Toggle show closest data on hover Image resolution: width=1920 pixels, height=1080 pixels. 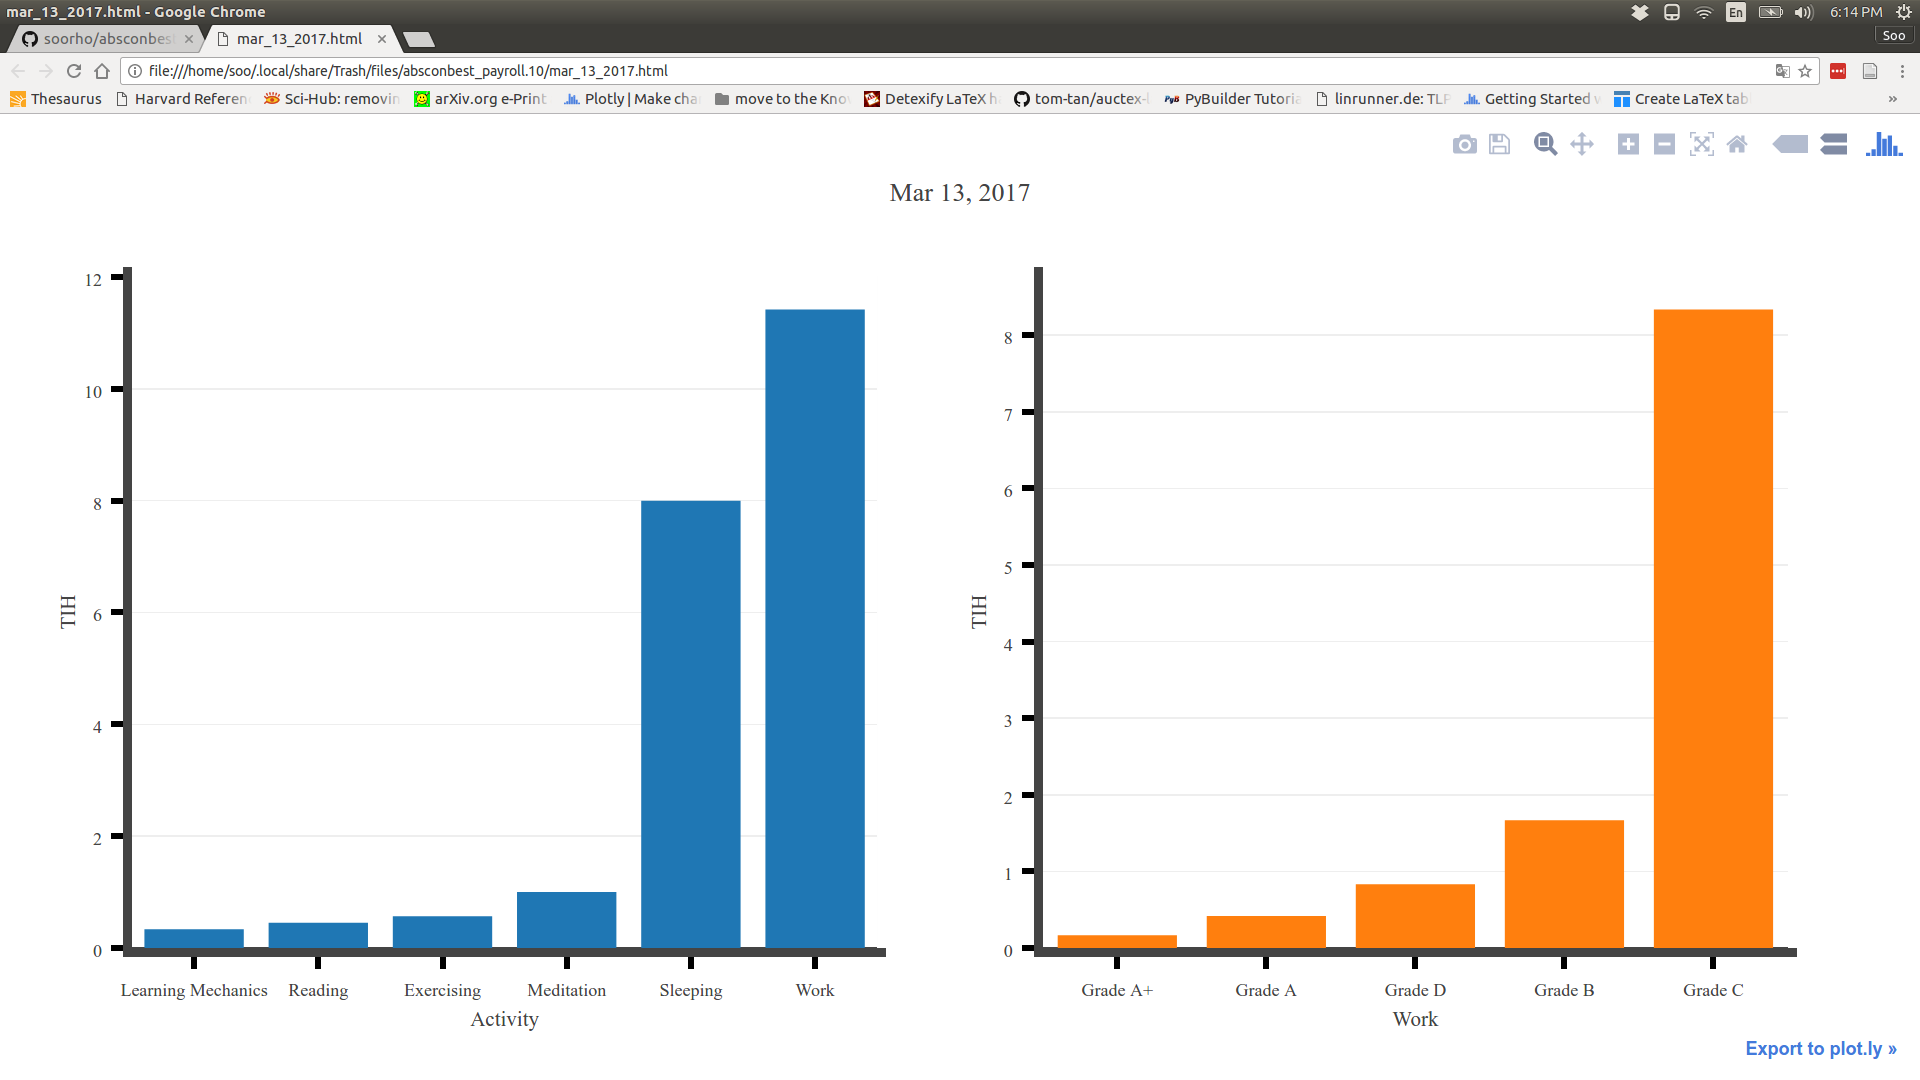1790,145
